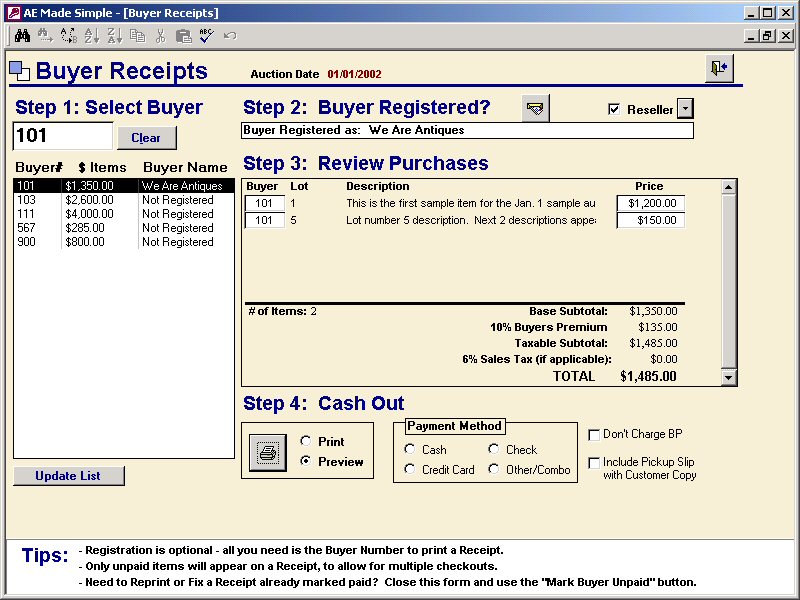Screen dimensions: 800x600
Task: Open the Find binoculars tool
Action: [22, 36]
